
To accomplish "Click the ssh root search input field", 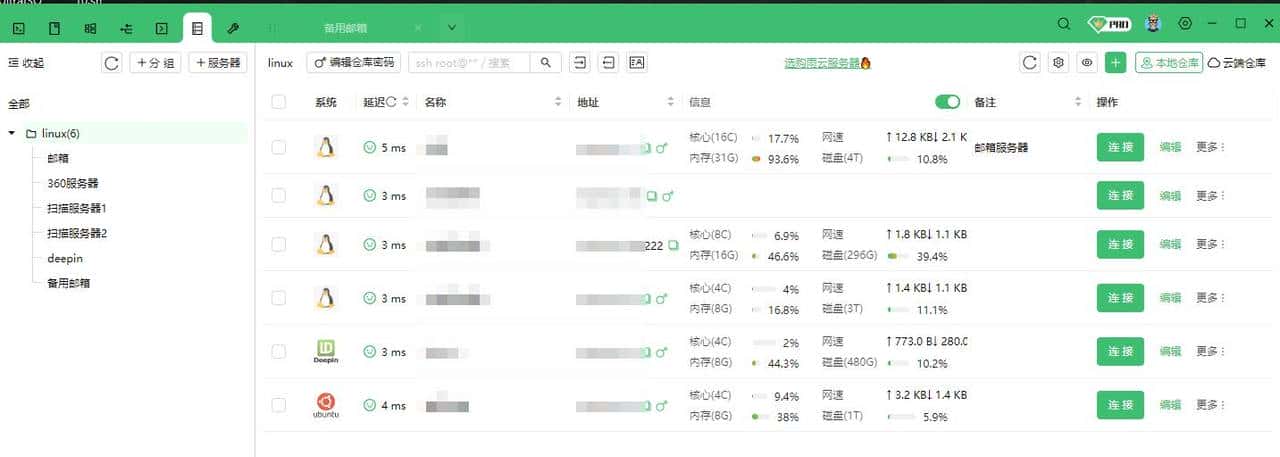I will (x=471, y=62).
